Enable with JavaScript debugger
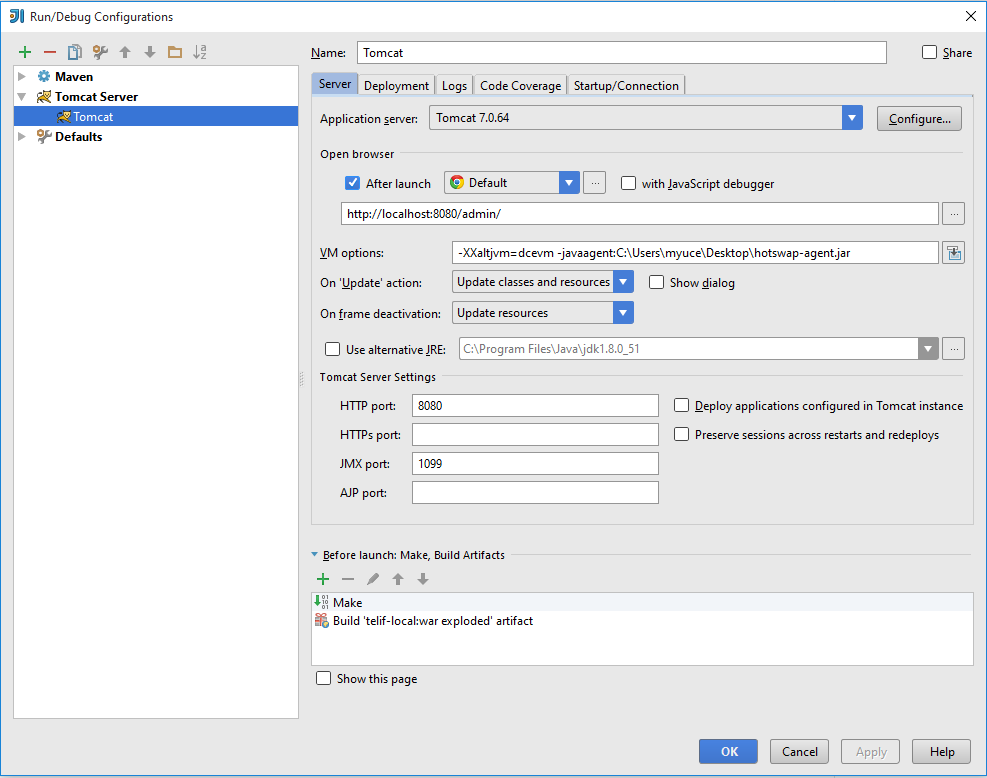The image size is (987, 778). click(628, 183)
